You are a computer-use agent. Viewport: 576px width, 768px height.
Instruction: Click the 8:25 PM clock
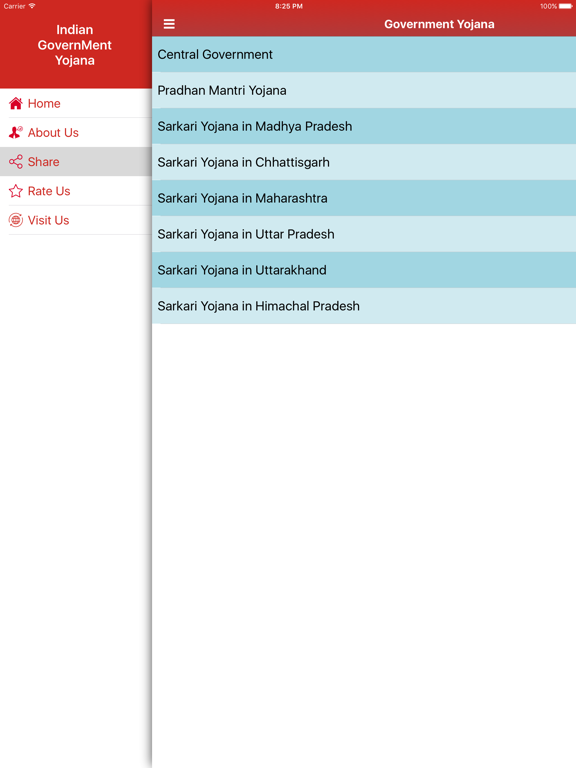pos(288,6)
